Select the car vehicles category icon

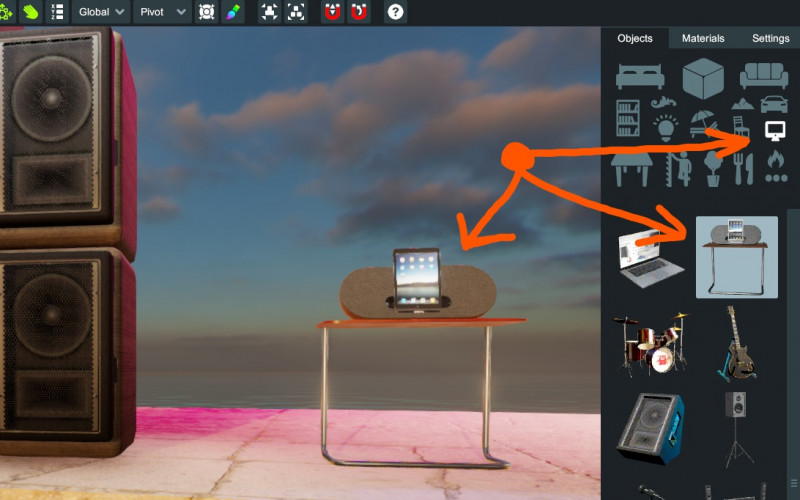tap(774, 104)
